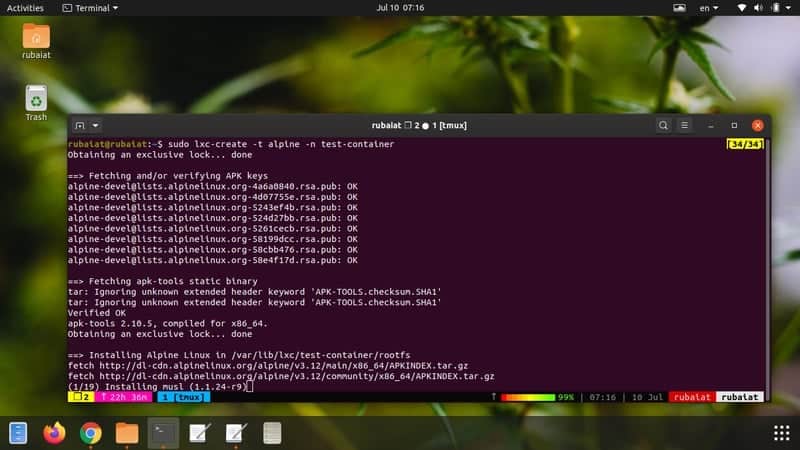This screenshot has height=450, width=800.
Task: Click the lxc-create command line
Action: tap(231, 144)
